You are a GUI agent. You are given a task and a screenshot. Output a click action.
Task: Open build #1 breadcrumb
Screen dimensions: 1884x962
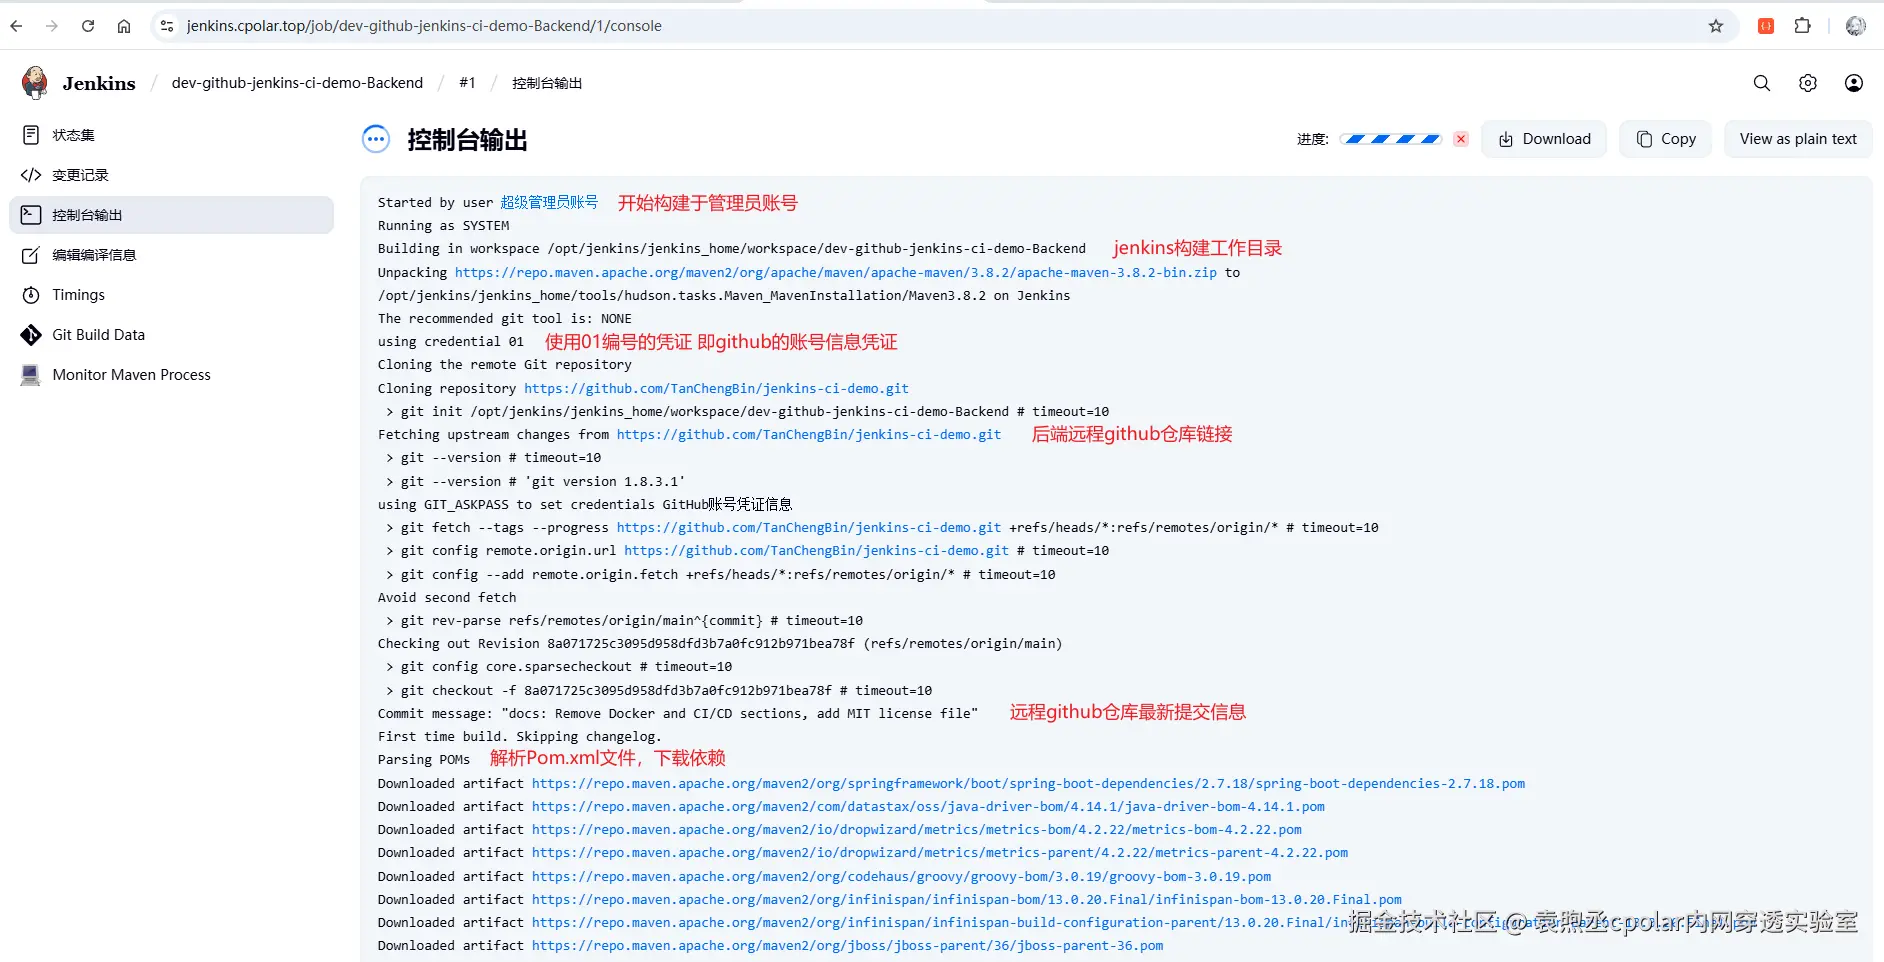click(467, 83)
